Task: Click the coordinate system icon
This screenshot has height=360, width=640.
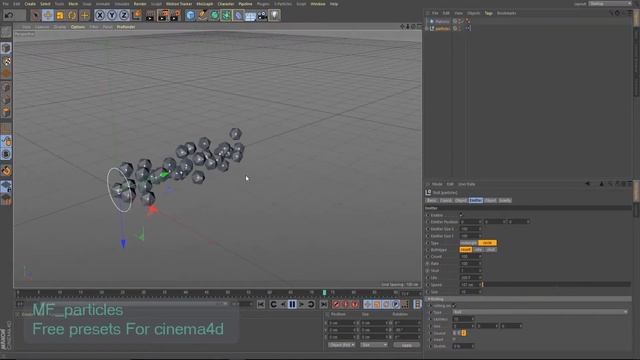Action: tap(137, 16)
